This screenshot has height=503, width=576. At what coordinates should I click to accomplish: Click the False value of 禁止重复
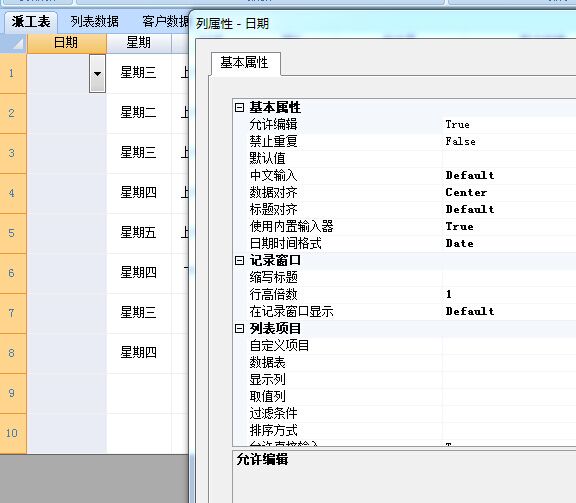tap(460, 141)
